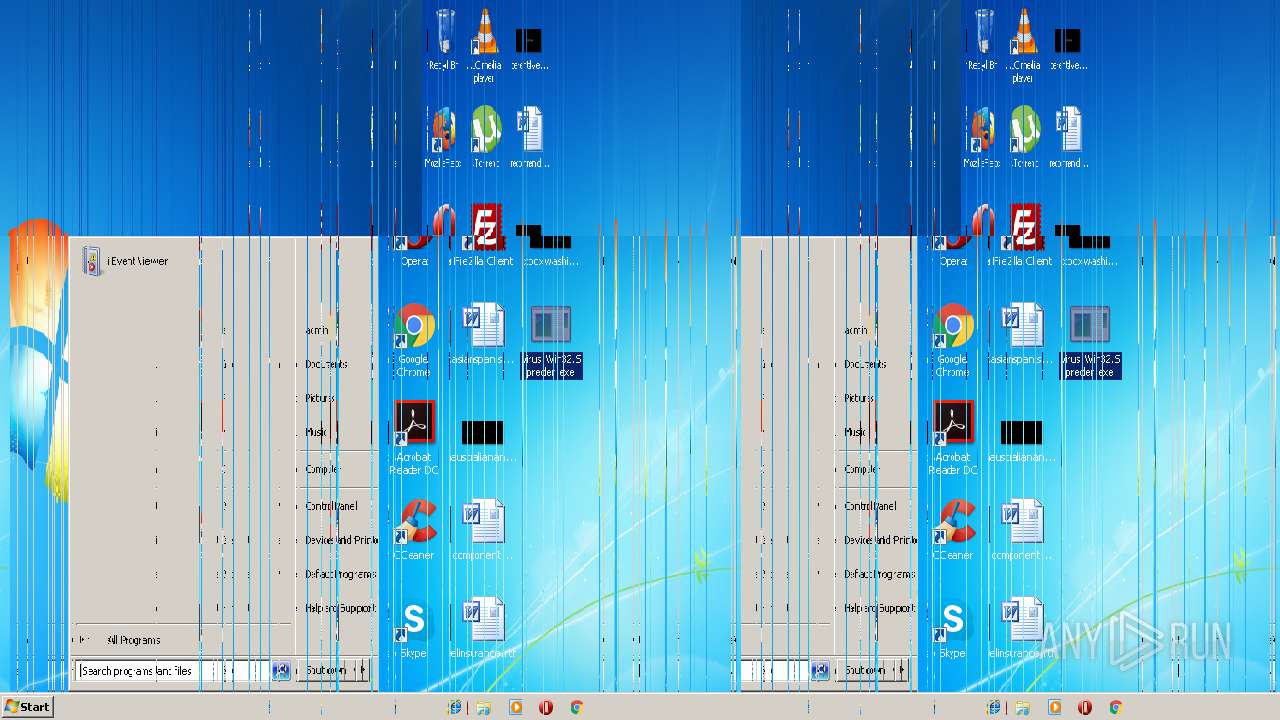Open Pictures in left Start menu copy
This screenshot has height=720, width=1280.
tap(321, 398)
